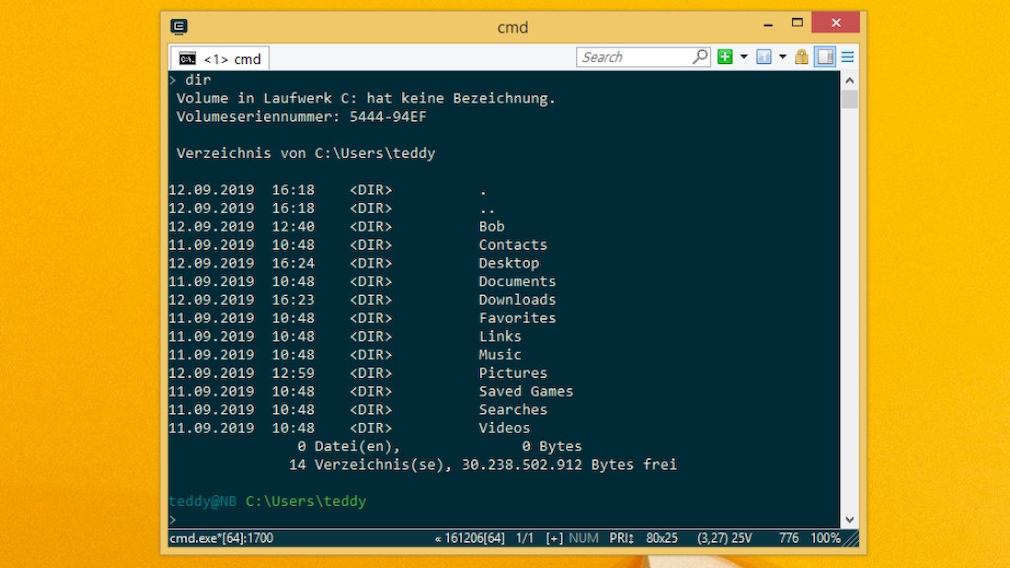The image size is (1010, 568).
Task: Open the new console dropdown arrow
Action: pos(743,57)
